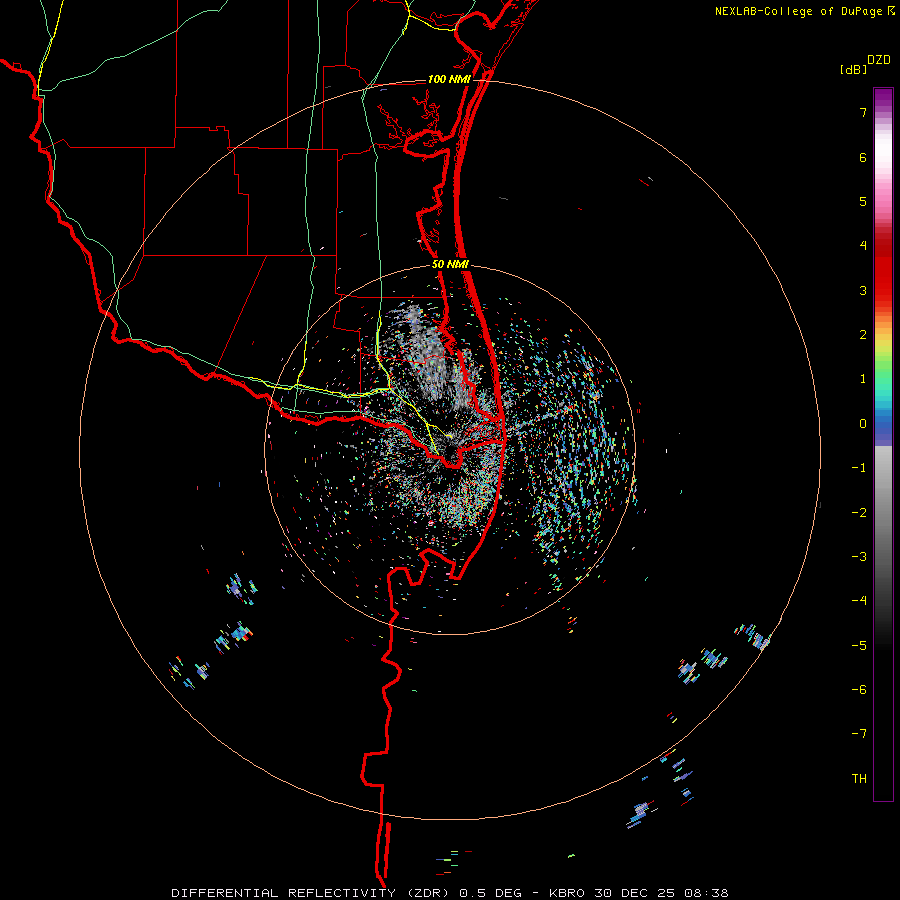The height and width of the screenshot is (900, 900).
Task: Click the -6 value on color scale
Action: (859, 690)
